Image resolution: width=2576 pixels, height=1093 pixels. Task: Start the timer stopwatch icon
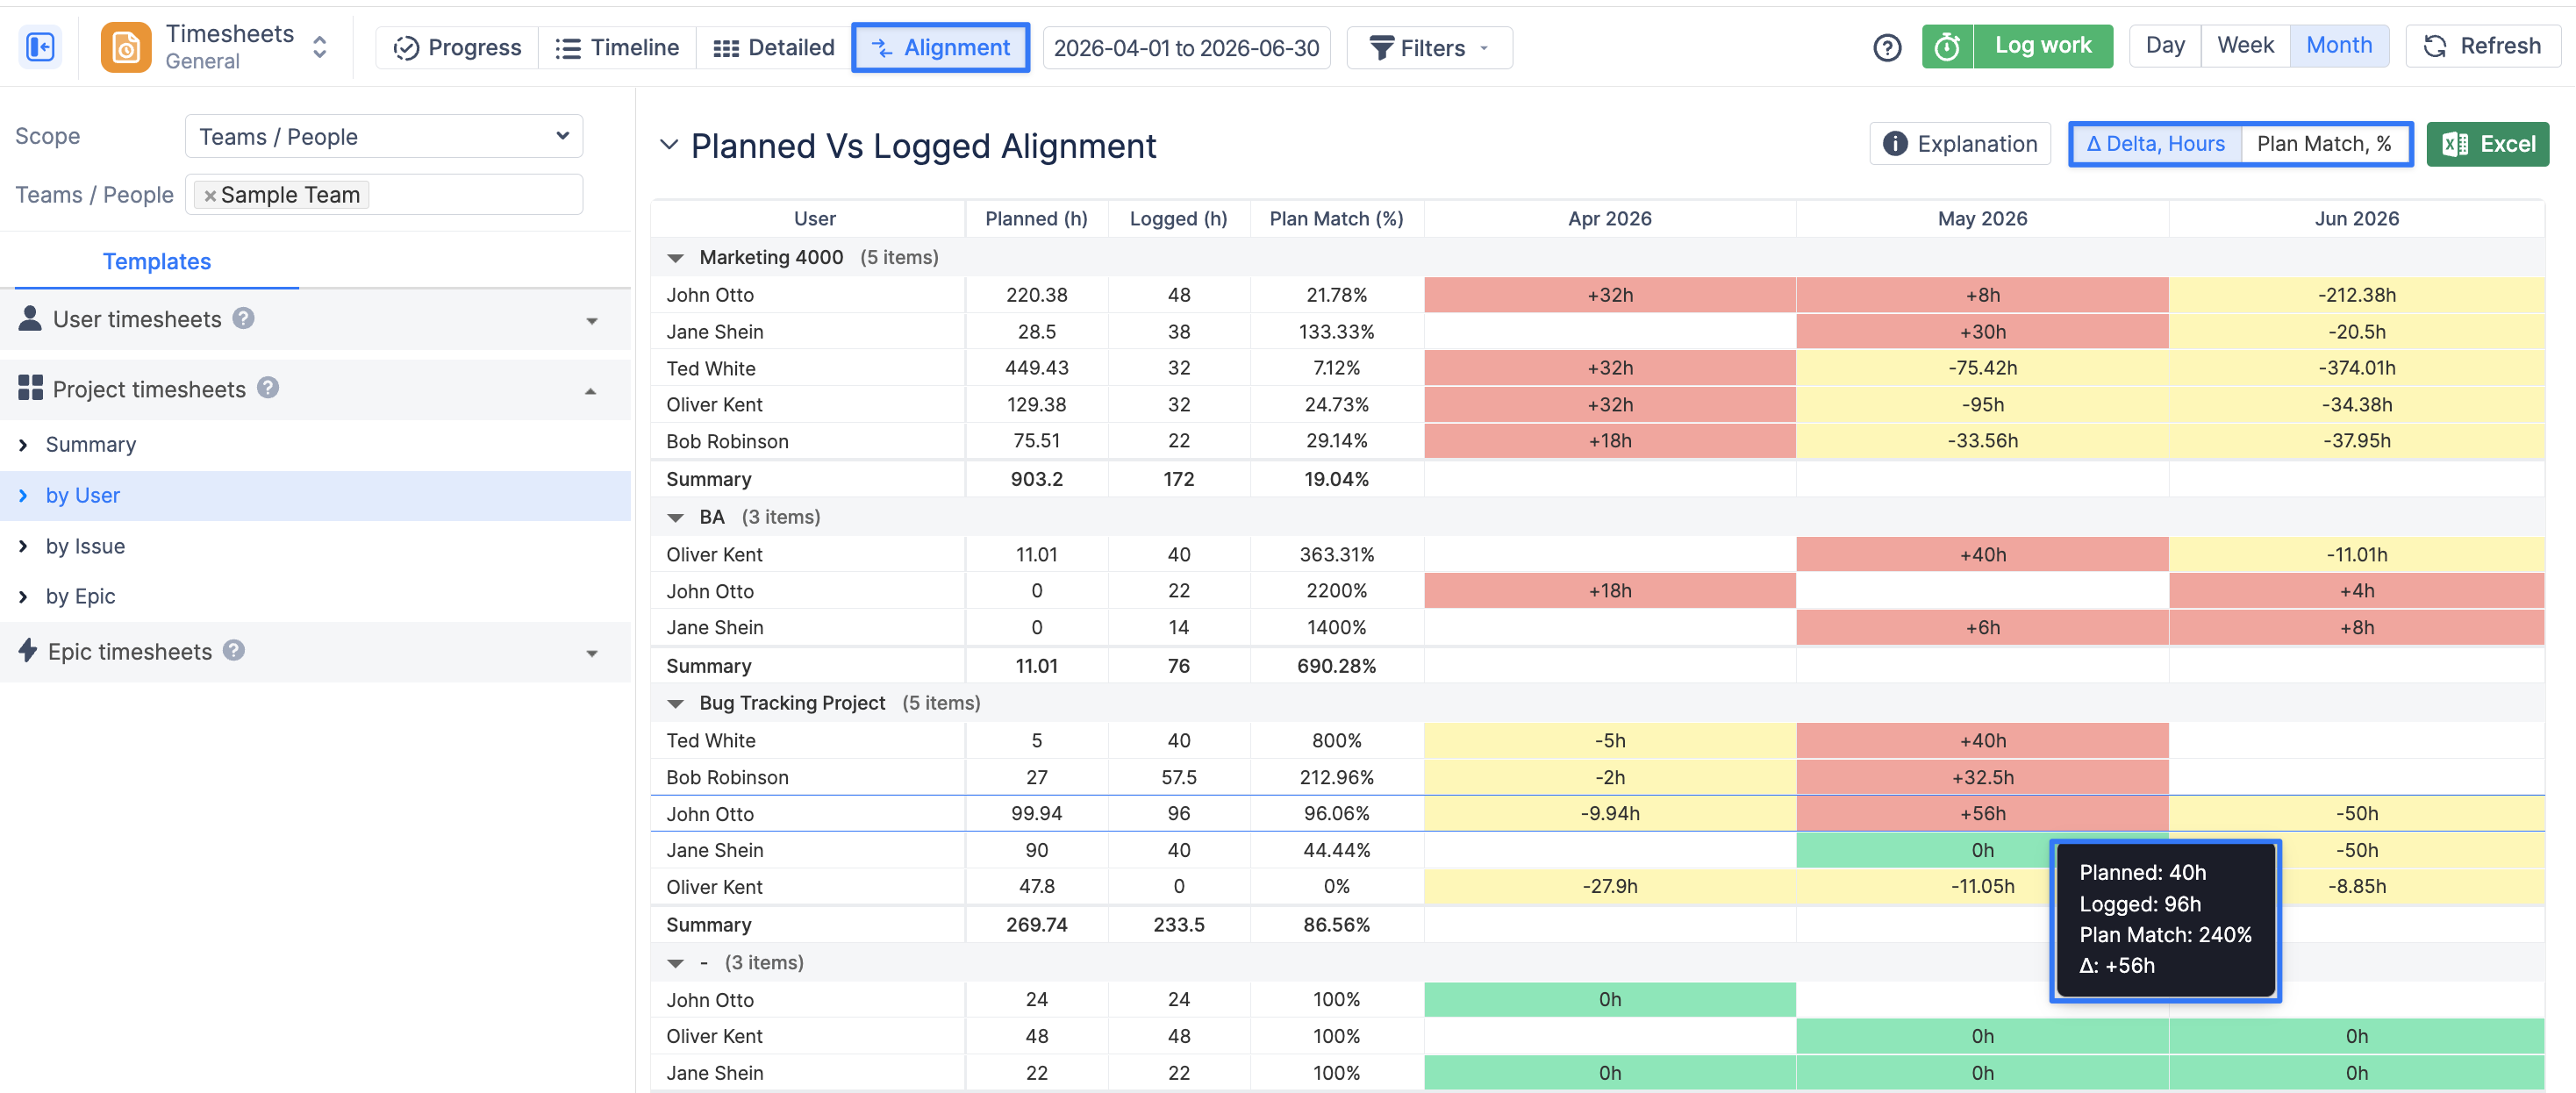pos(1946,46)
